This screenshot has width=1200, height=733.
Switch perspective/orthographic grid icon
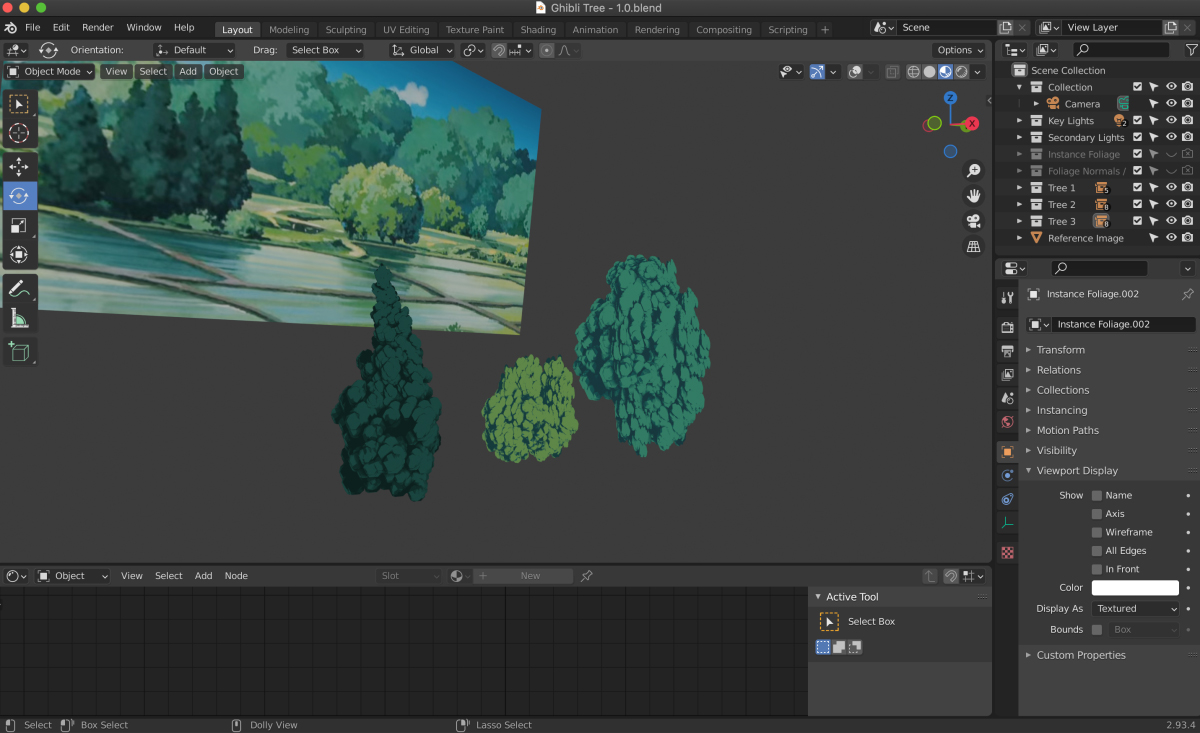pos(973,246)
